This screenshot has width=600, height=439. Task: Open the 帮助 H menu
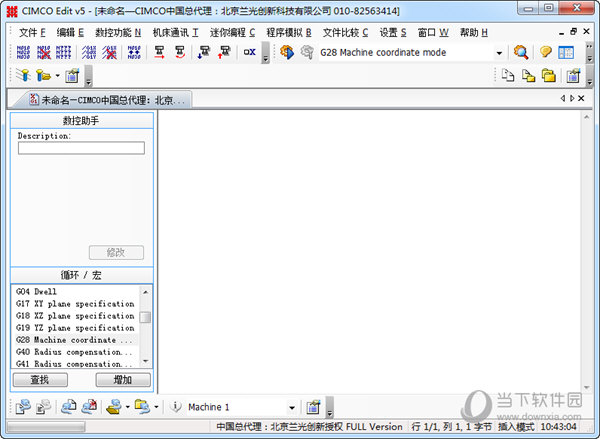(x=474, y=33)
